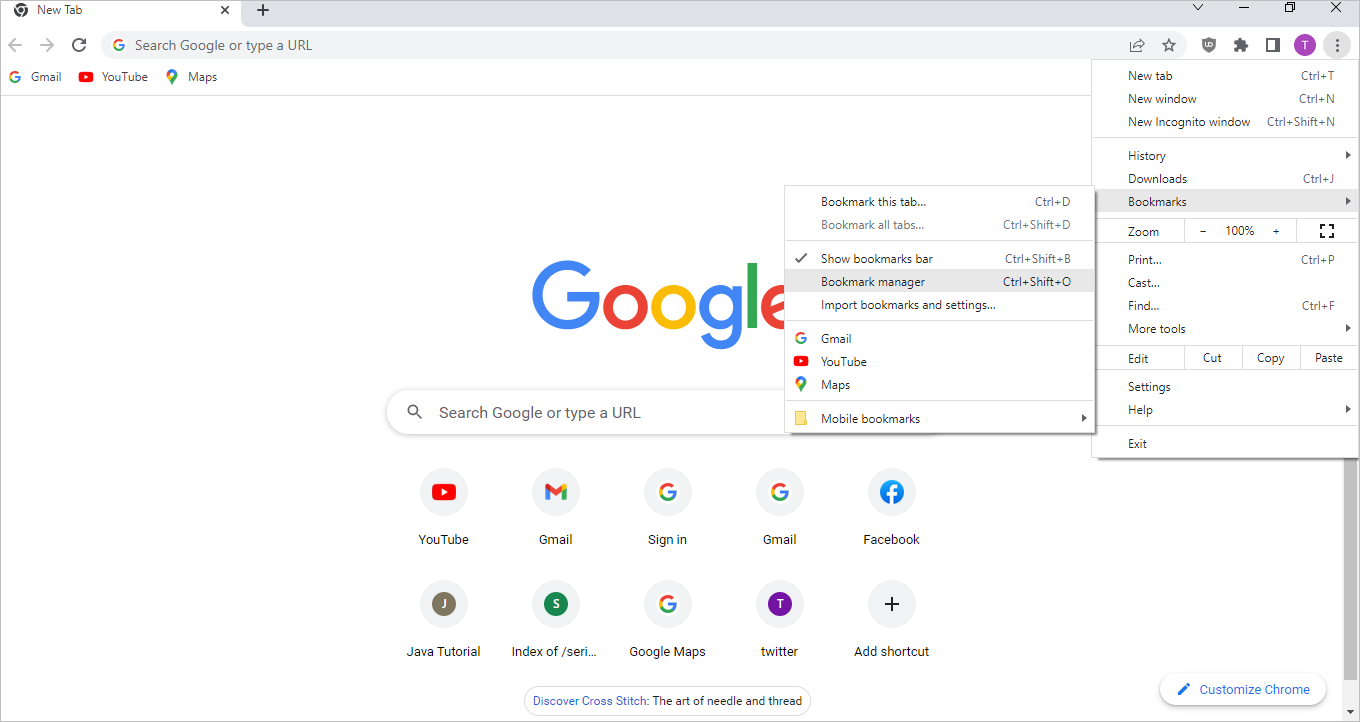The image size is (1360, 722).
Task: Click the reload page icon
Action: [x=79, y=45]
